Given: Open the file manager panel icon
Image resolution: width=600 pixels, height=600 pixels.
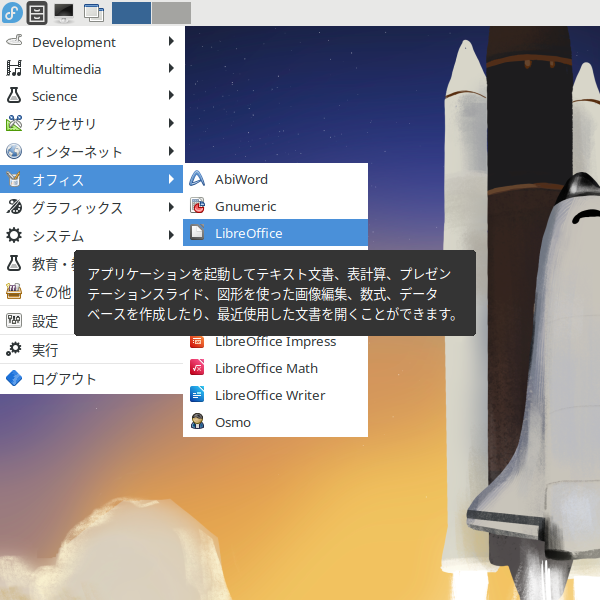Looking at the screenshot, I should [x=37, y=13].
